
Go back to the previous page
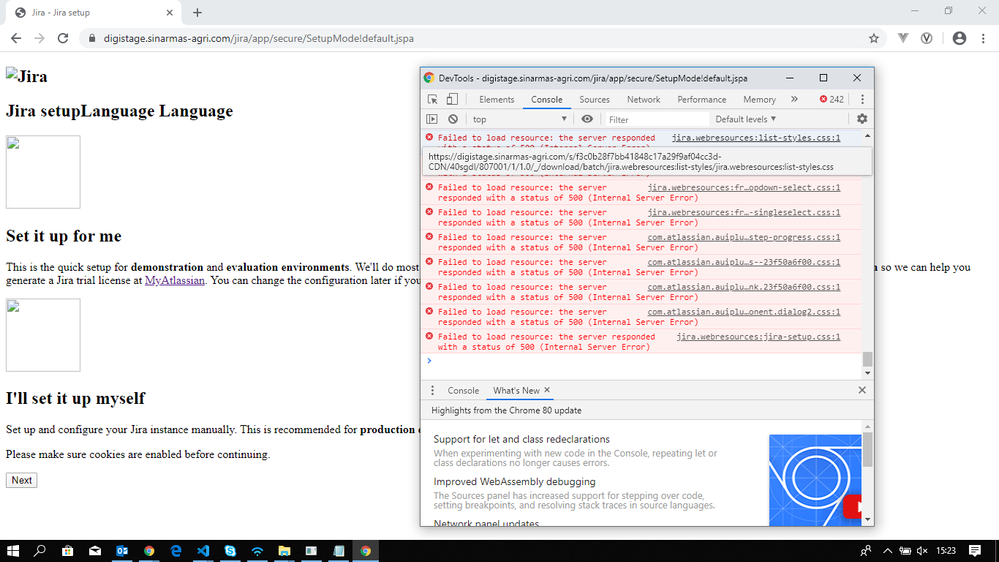[x=16, y=38]
